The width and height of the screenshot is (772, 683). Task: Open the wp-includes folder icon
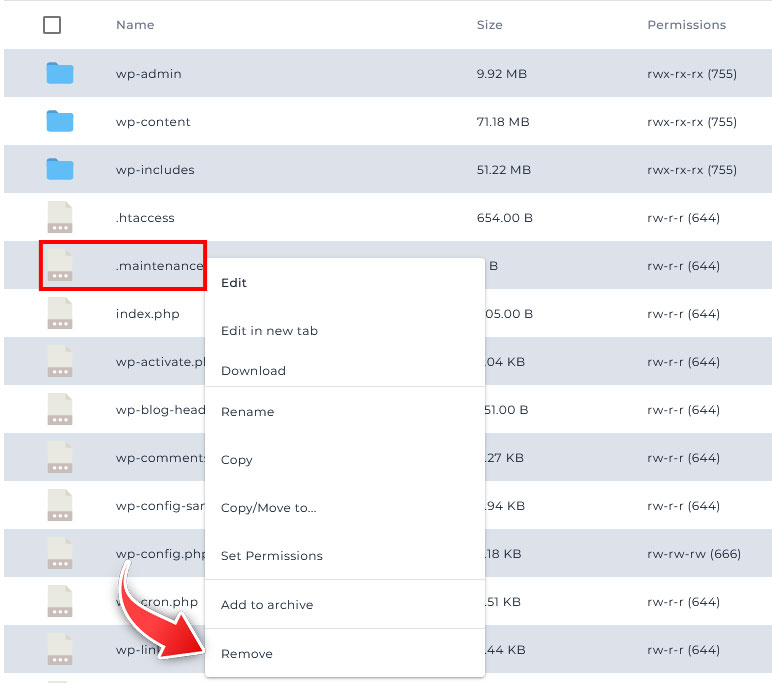coord(60,169)
